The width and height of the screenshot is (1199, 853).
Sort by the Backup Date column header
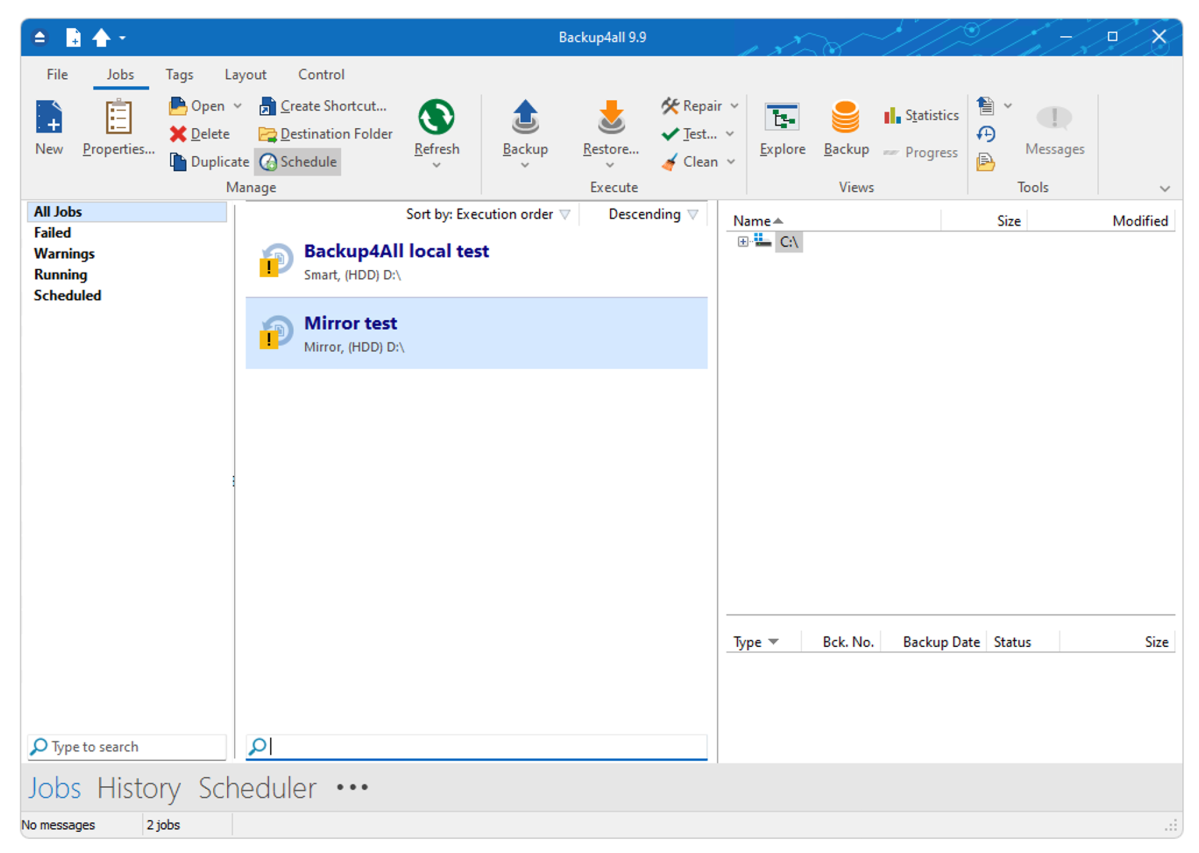934,642
